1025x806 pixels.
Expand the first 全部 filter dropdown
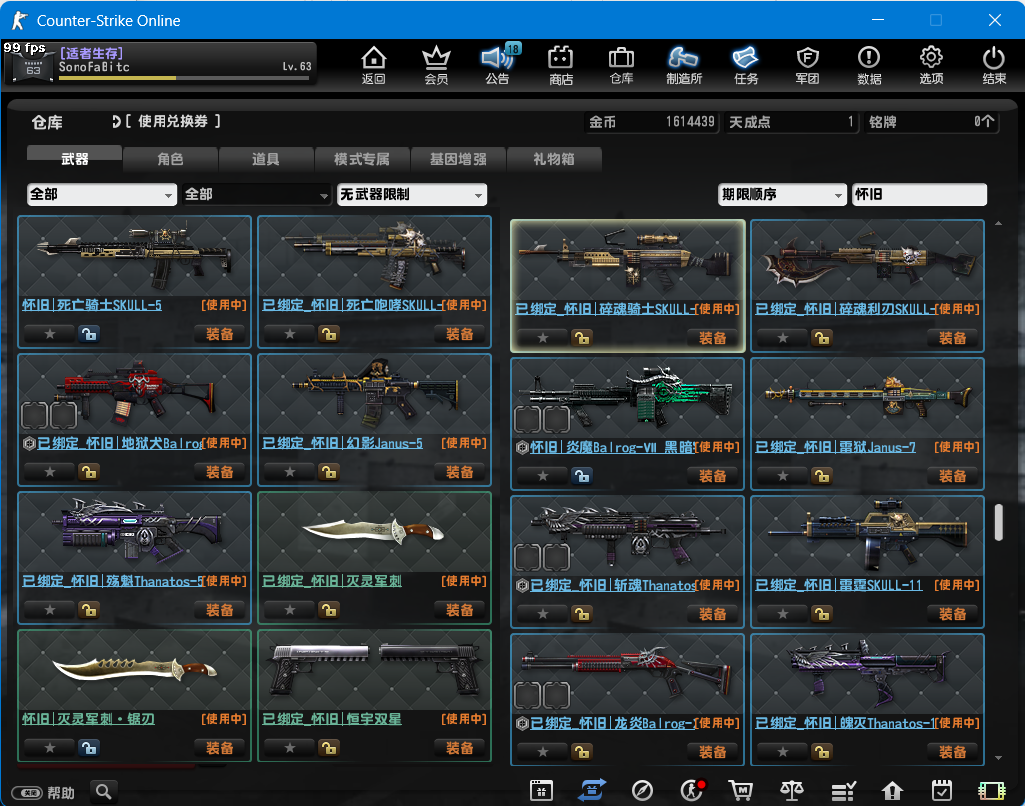coord(101,194)
